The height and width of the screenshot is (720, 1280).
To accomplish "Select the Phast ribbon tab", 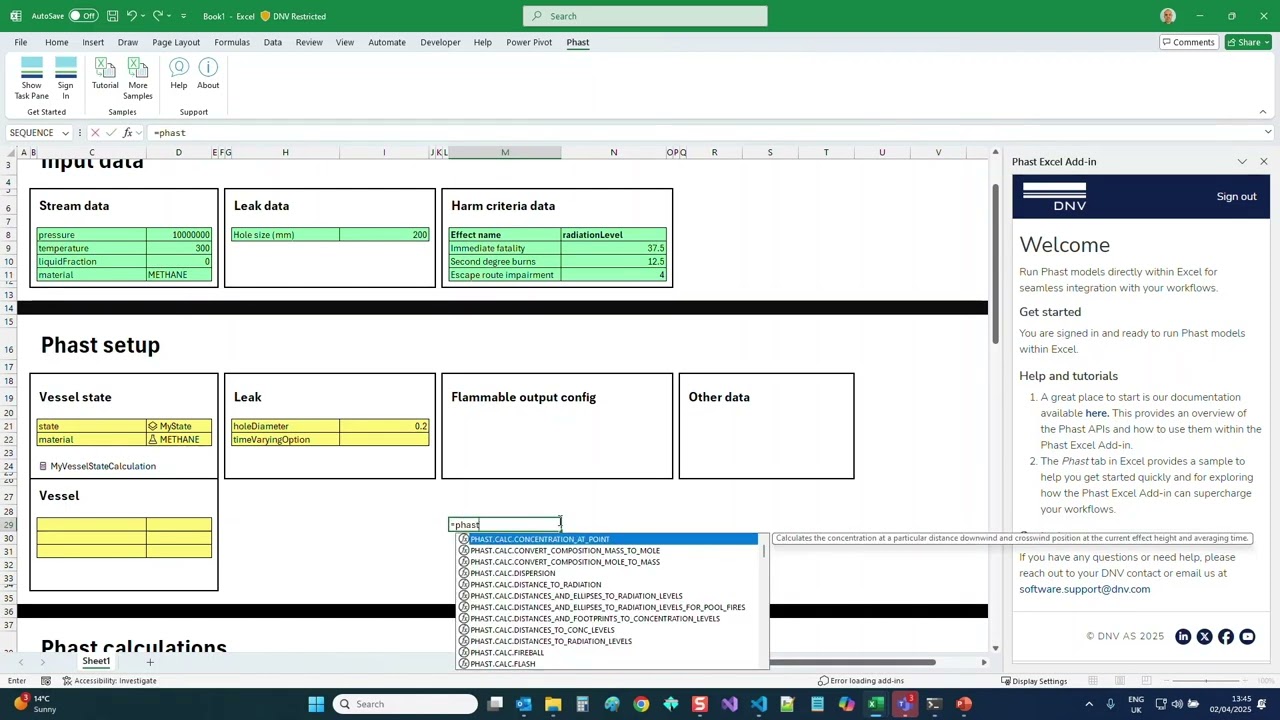I will click(578, 42).
